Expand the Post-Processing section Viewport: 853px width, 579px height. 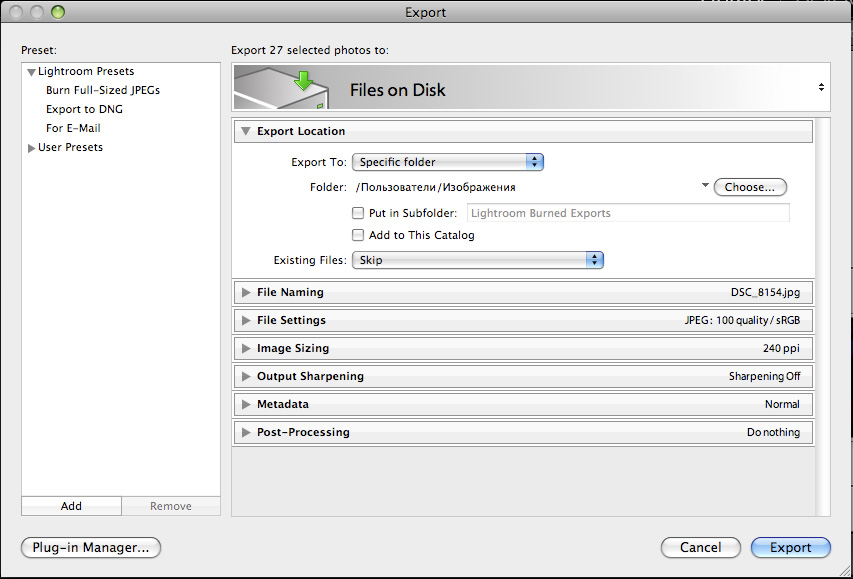point(246,432)
